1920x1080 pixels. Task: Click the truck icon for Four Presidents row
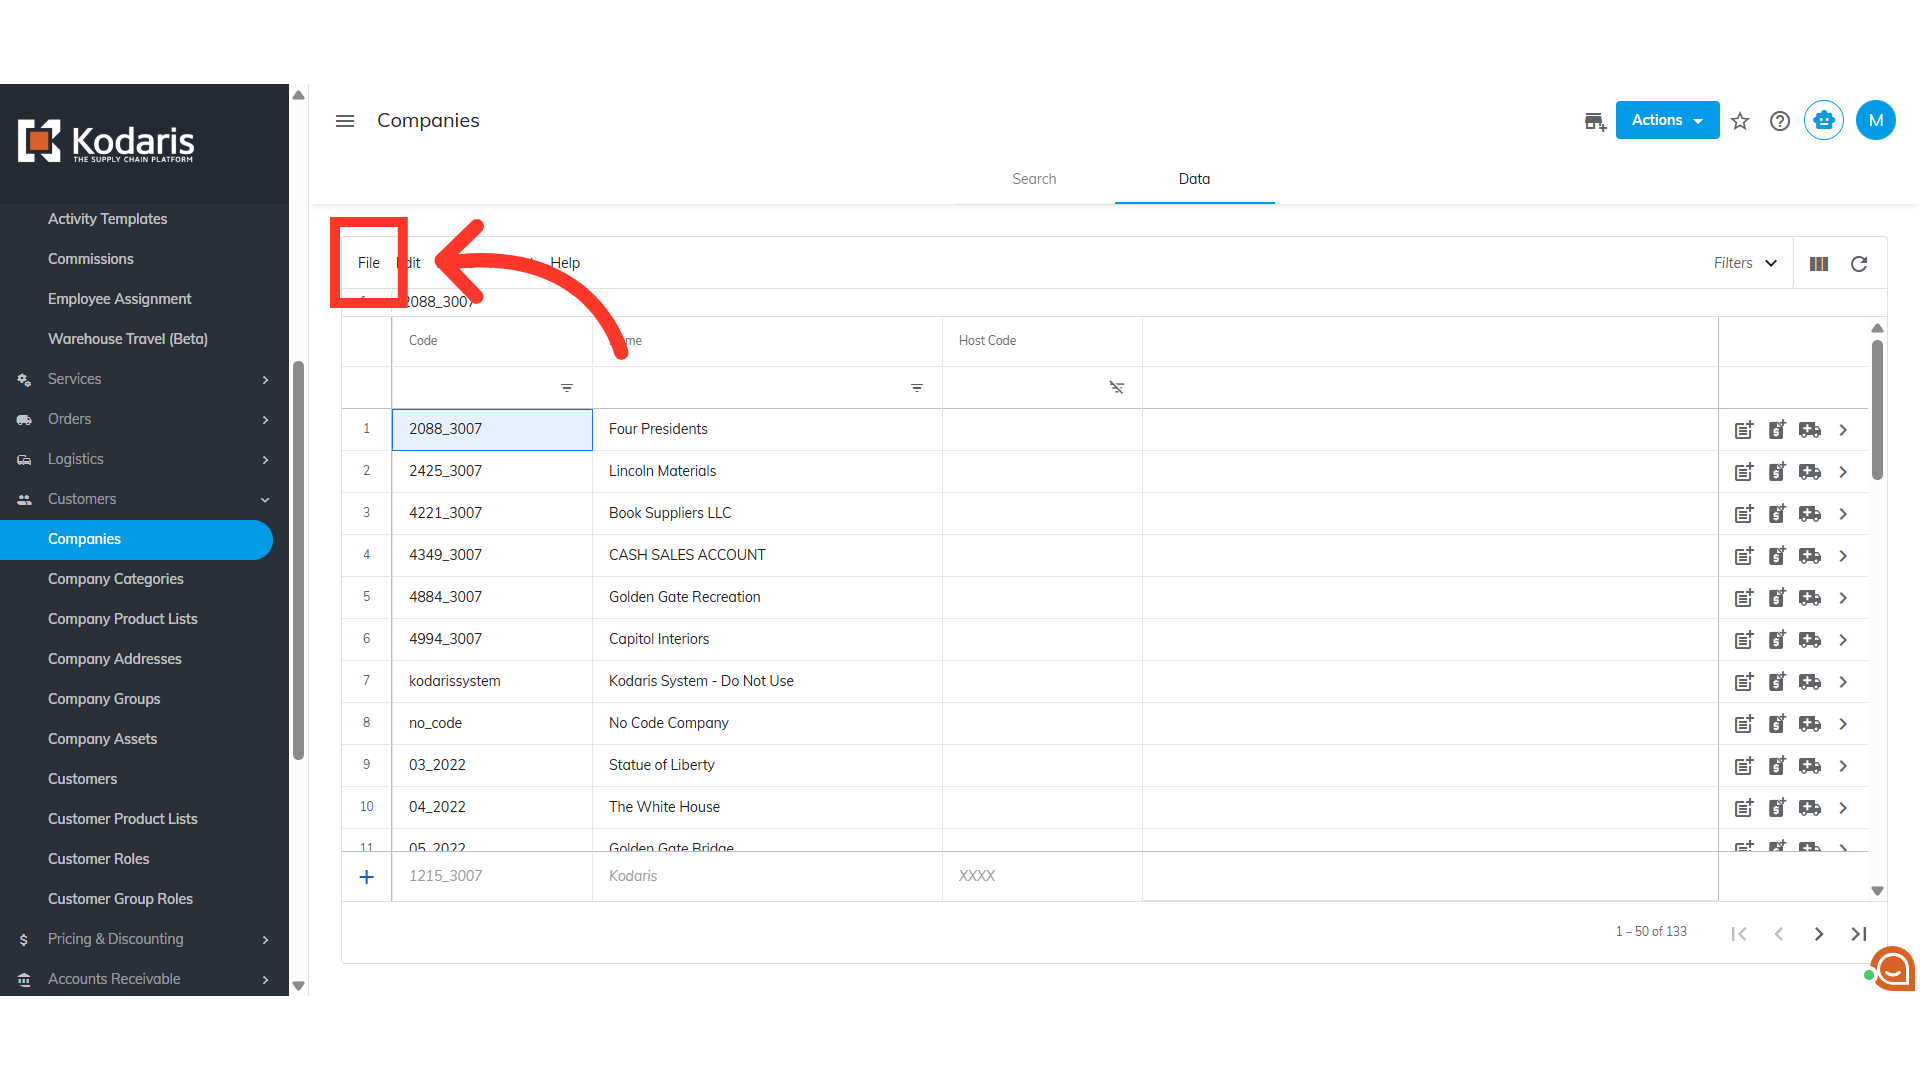point(1810,430)
